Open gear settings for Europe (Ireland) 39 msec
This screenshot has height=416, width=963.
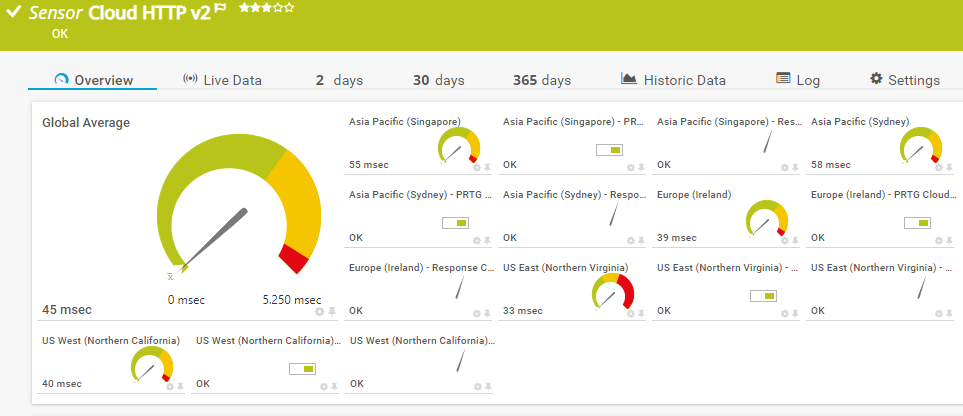click(784, 240)
